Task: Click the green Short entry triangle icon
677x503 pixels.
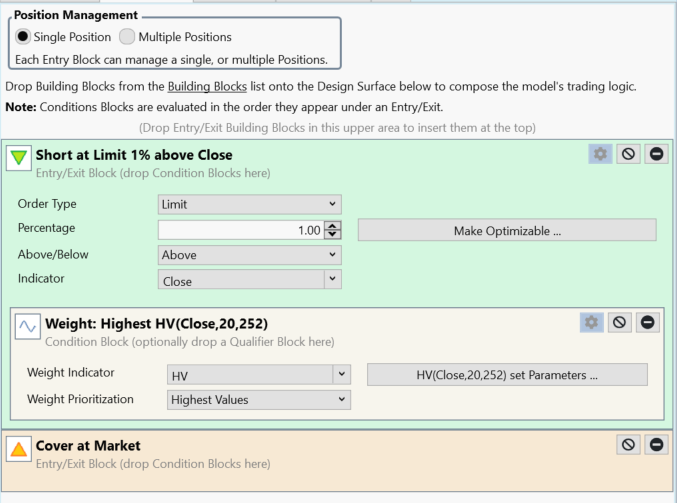Action: click(x=19, y=158)
